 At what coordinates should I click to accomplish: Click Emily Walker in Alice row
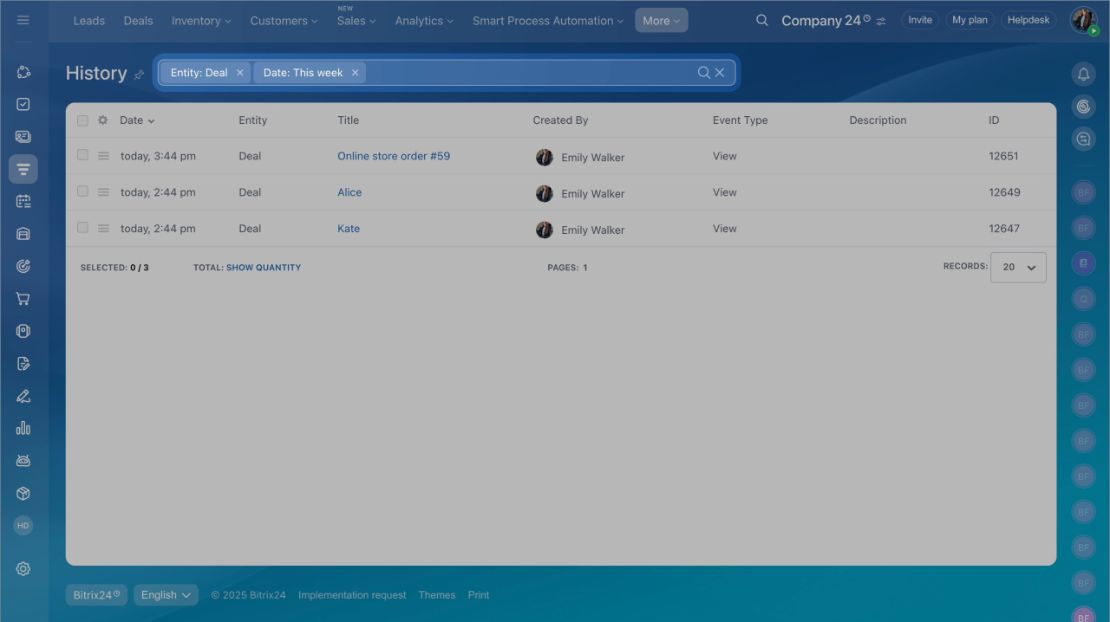pyautogui.click(x=593, y=193)
